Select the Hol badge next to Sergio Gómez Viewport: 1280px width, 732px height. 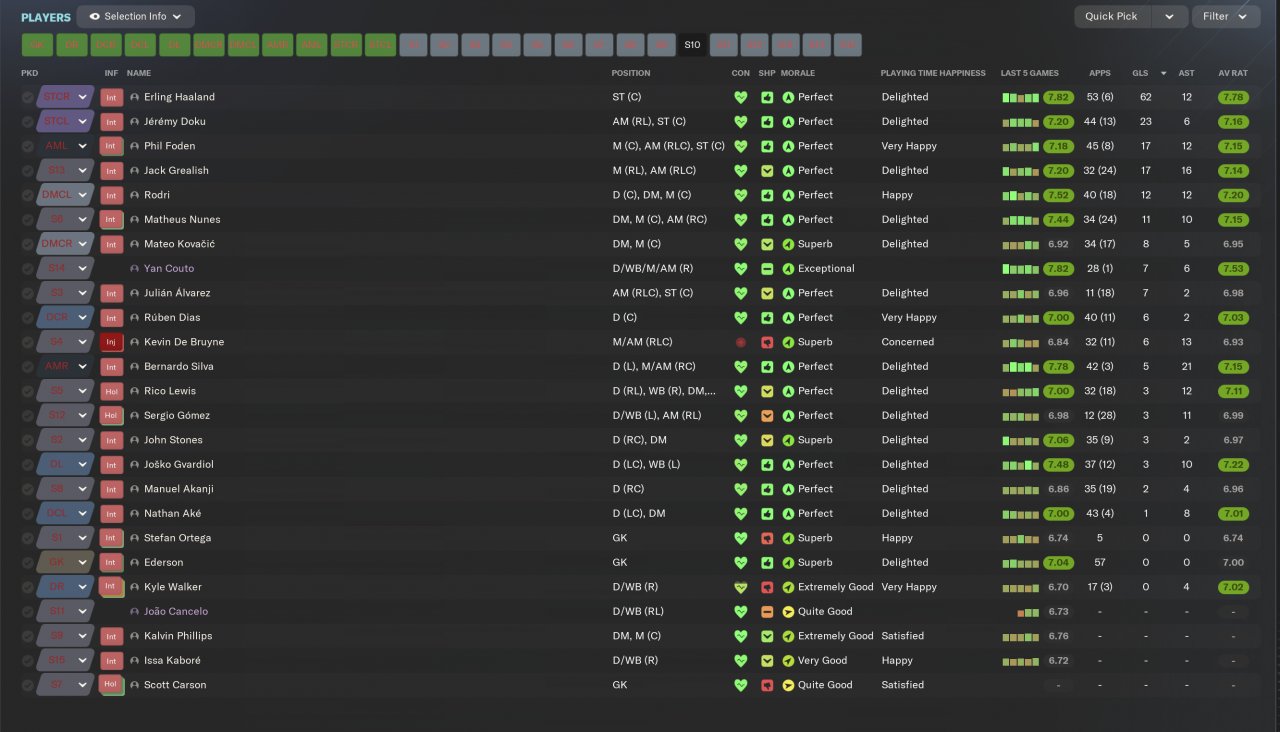[112, 415]
